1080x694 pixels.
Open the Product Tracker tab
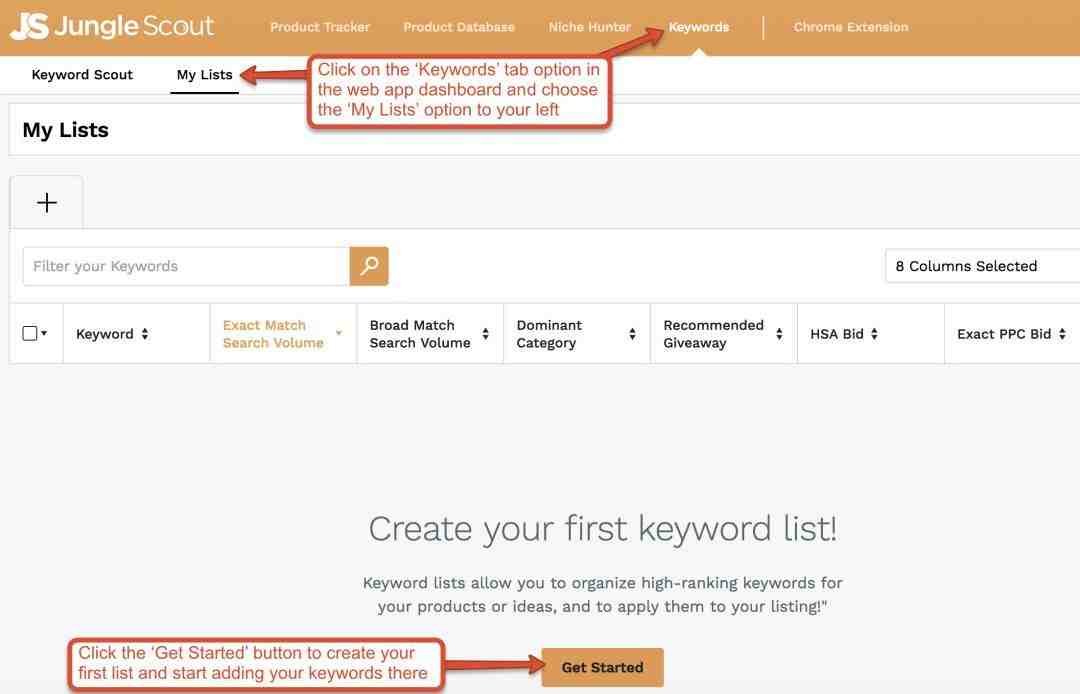click(x=320, y=27)
